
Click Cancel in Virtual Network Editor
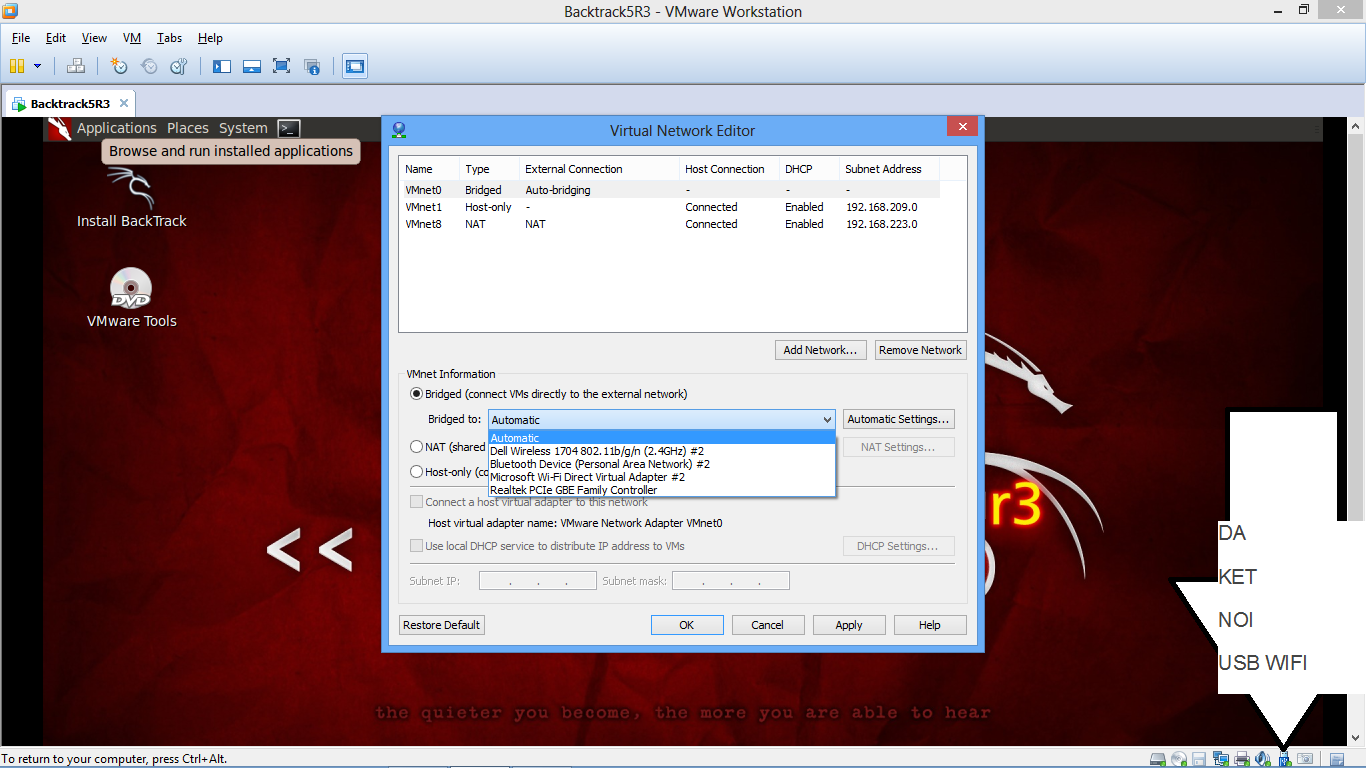(768, 625)
